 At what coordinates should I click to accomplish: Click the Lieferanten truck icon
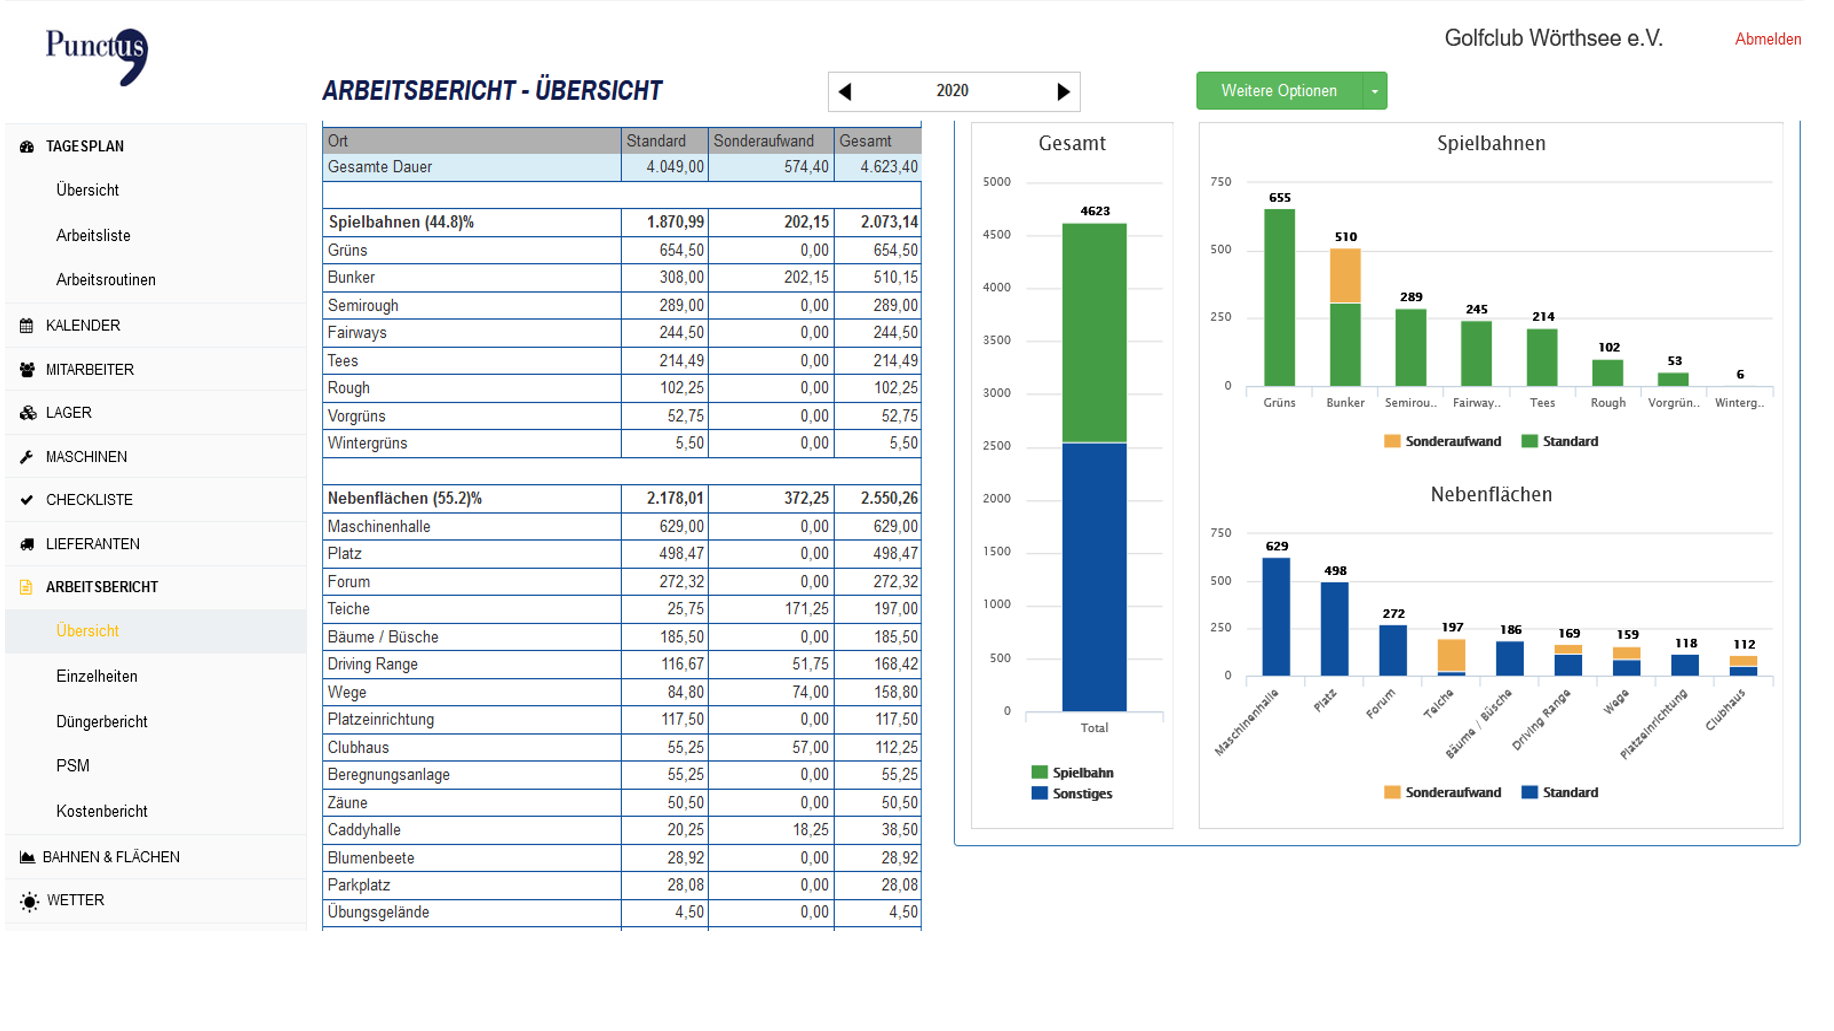click(27, 544)
